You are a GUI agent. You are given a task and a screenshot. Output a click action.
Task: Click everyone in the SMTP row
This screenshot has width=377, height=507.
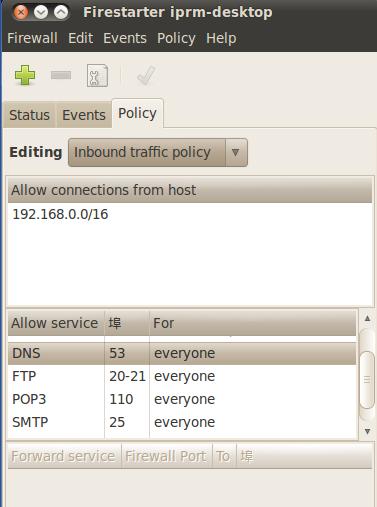[184, 423]
